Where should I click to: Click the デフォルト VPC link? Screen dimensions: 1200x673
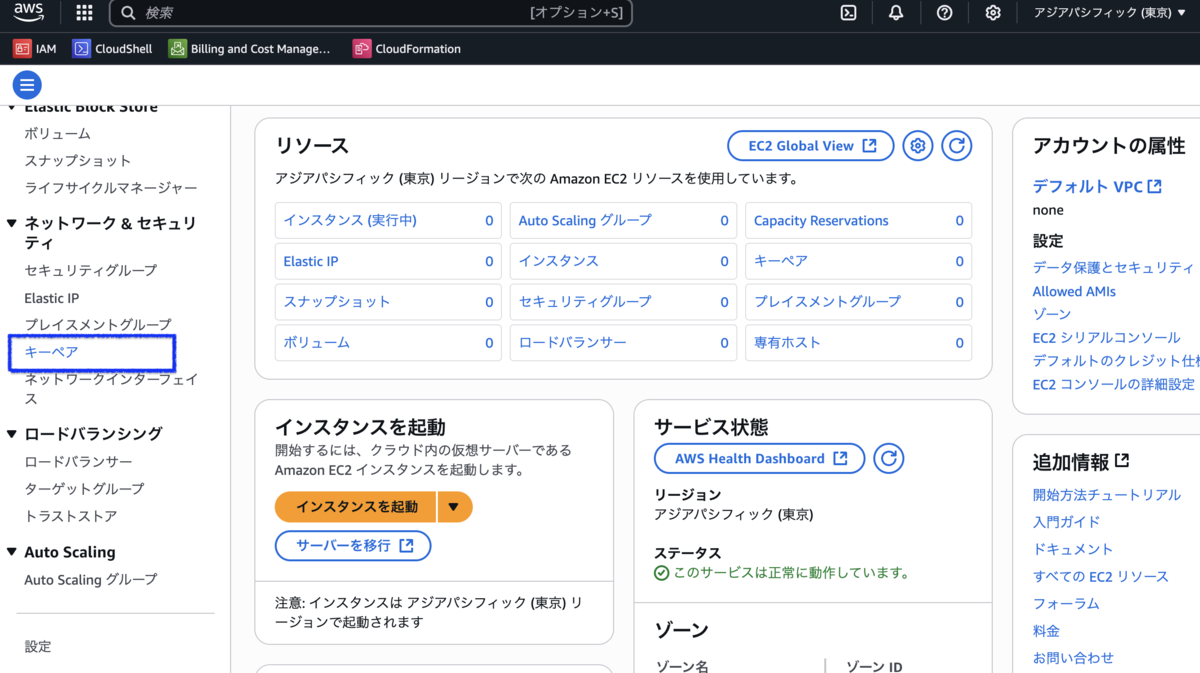click(x=1097, y=186)
